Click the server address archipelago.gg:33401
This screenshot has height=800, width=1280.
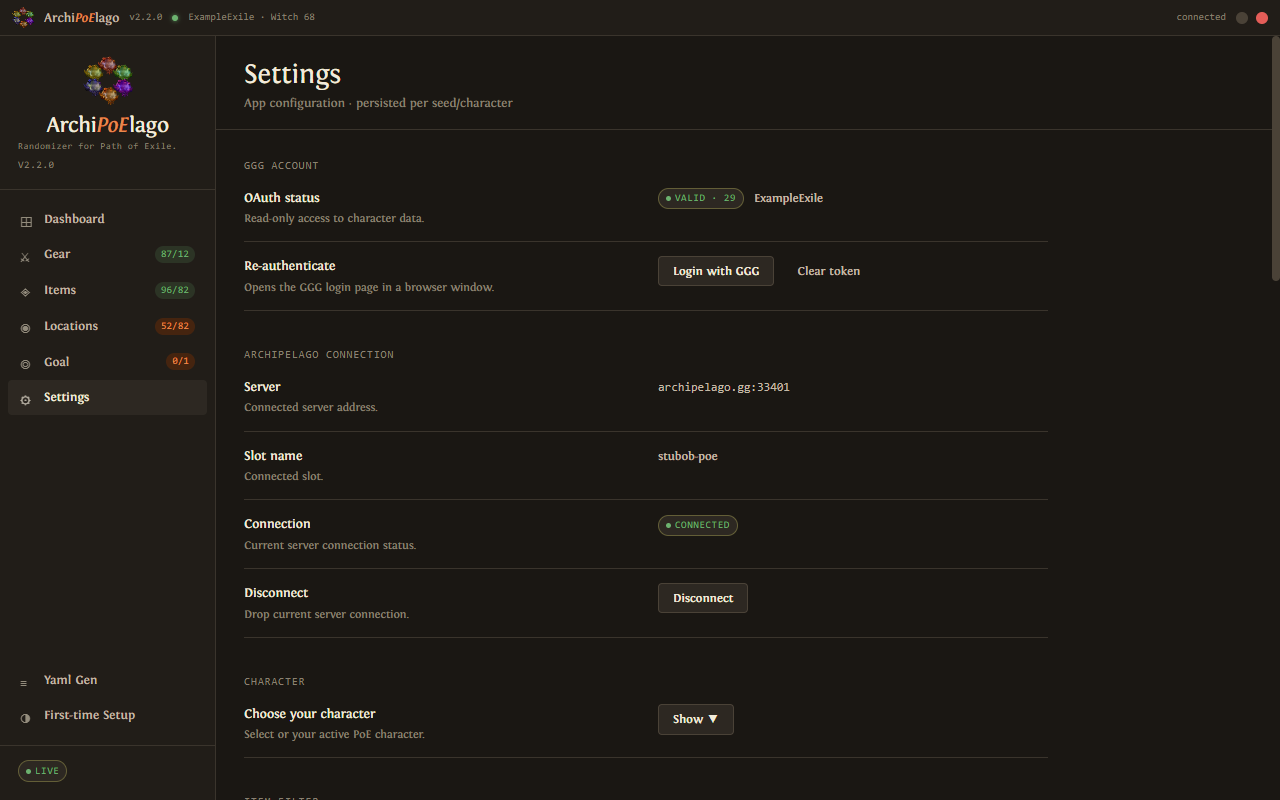tap(724, 387)
